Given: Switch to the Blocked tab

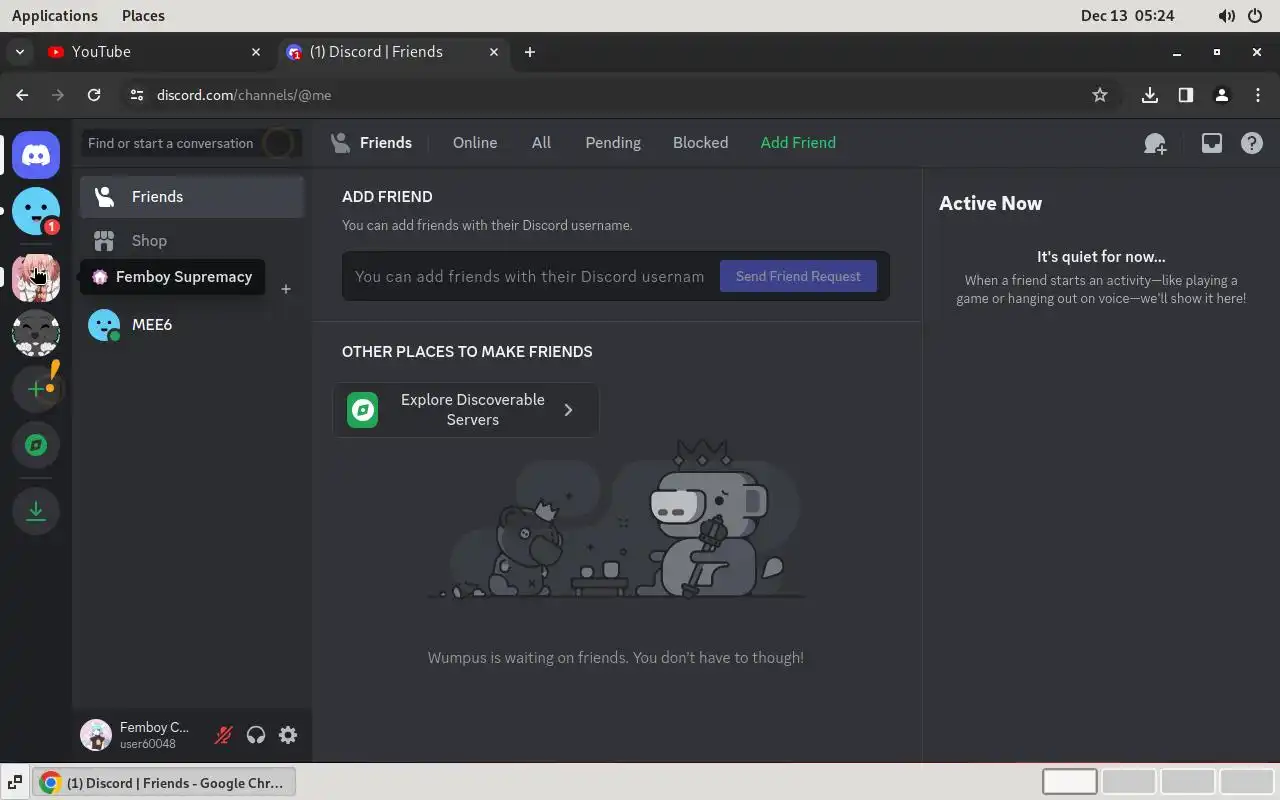Looking at the screenshot, I should click(x=700, y=143).
